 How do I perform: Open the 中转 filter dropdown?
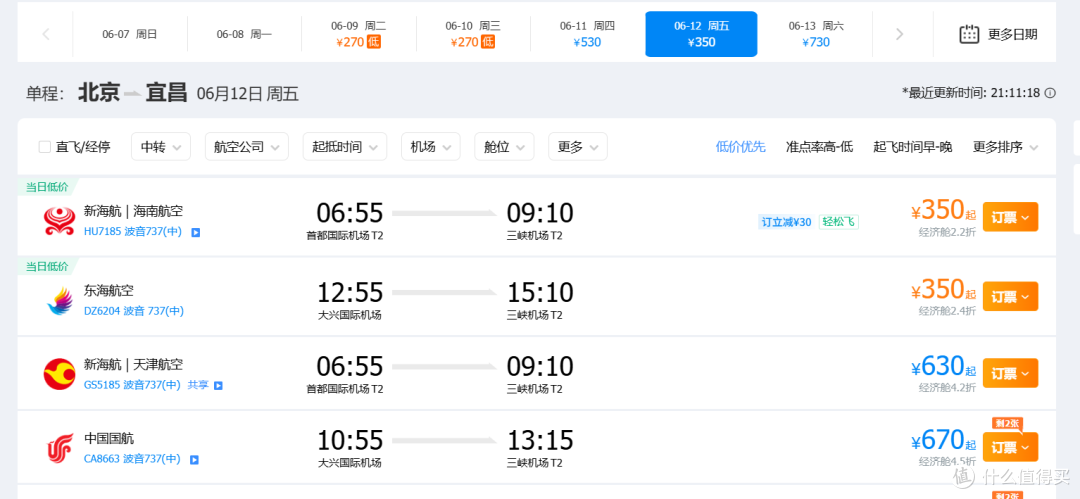tap(160, 147)
